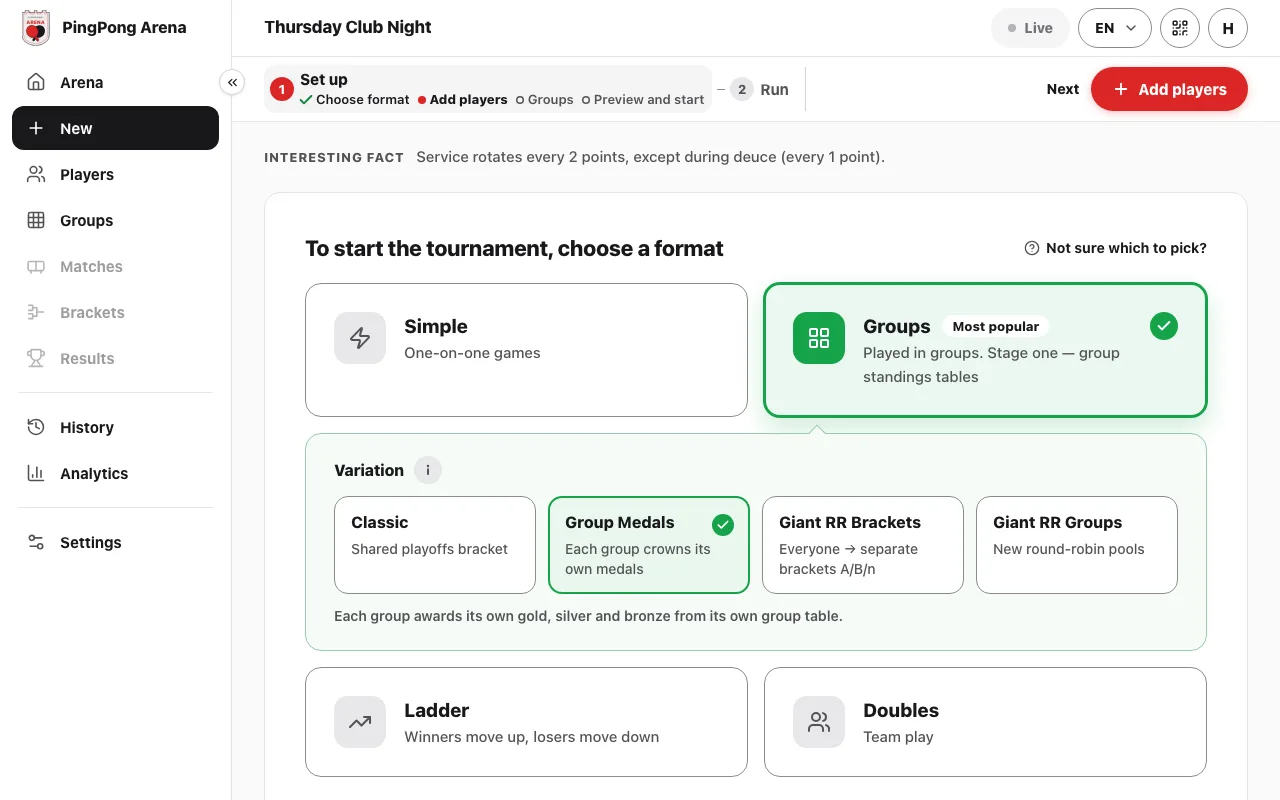Viewport: 1280px width, 800px height.
Task: Jump to the Preview and start step
Action: tap(643, 100)
